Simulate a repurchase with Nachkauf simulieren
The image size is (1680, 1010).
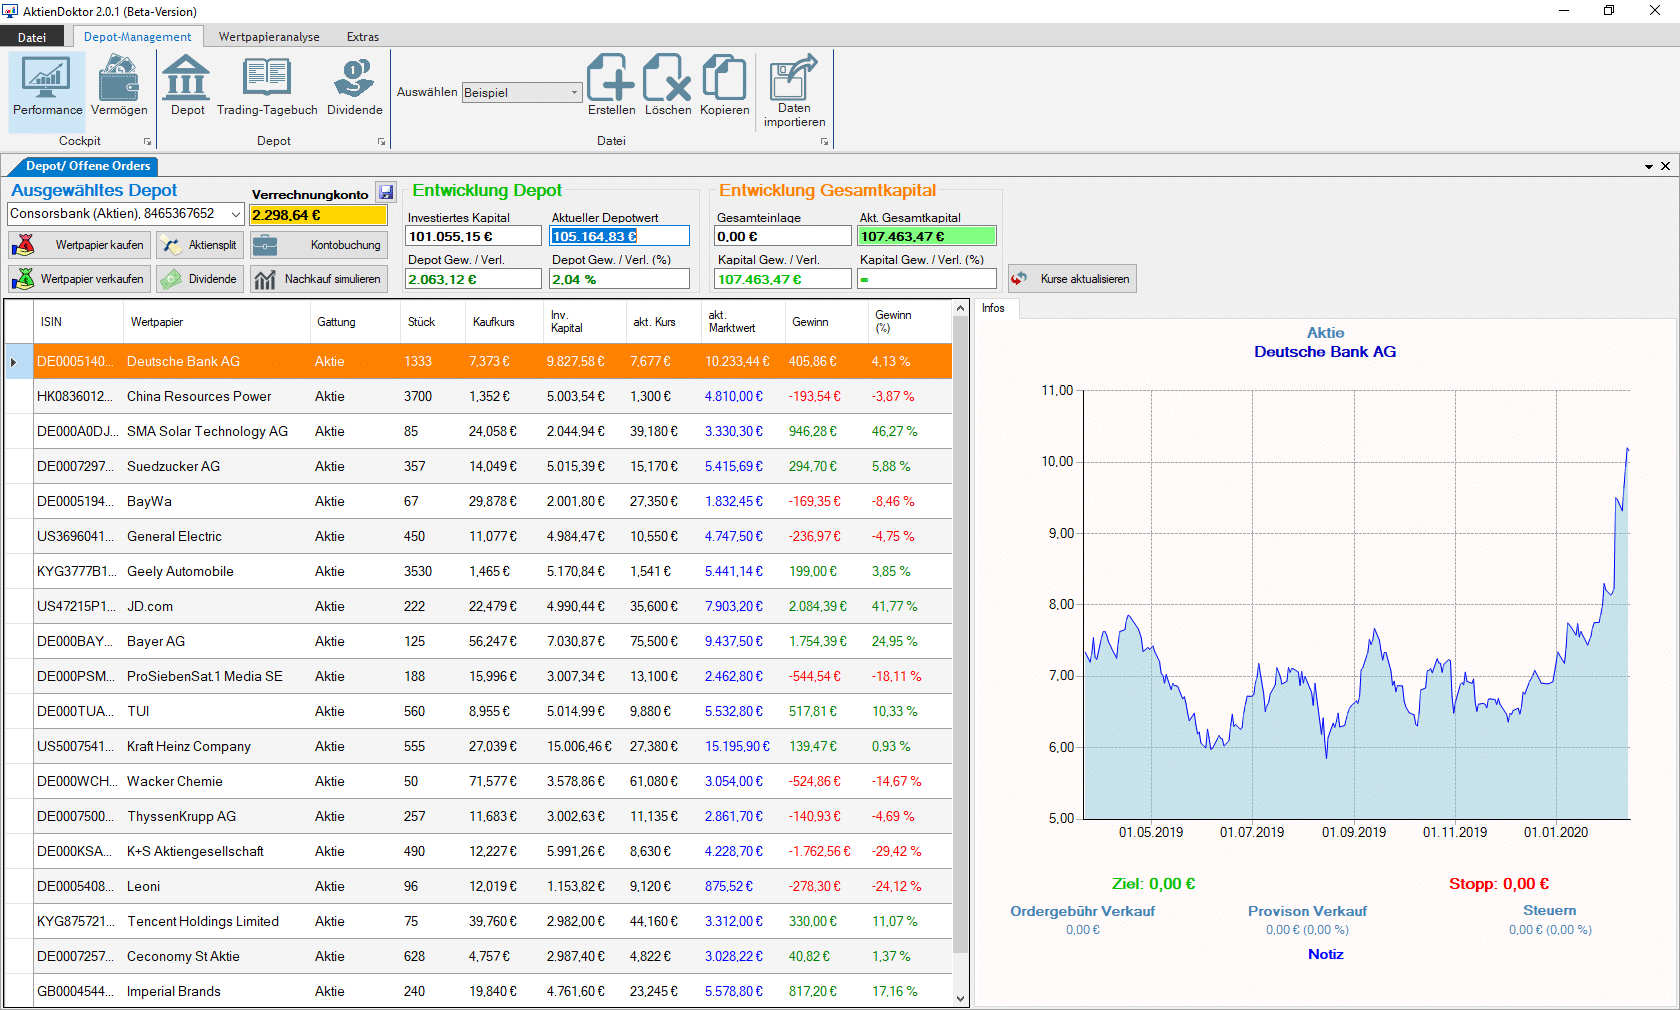click(319, 279)
